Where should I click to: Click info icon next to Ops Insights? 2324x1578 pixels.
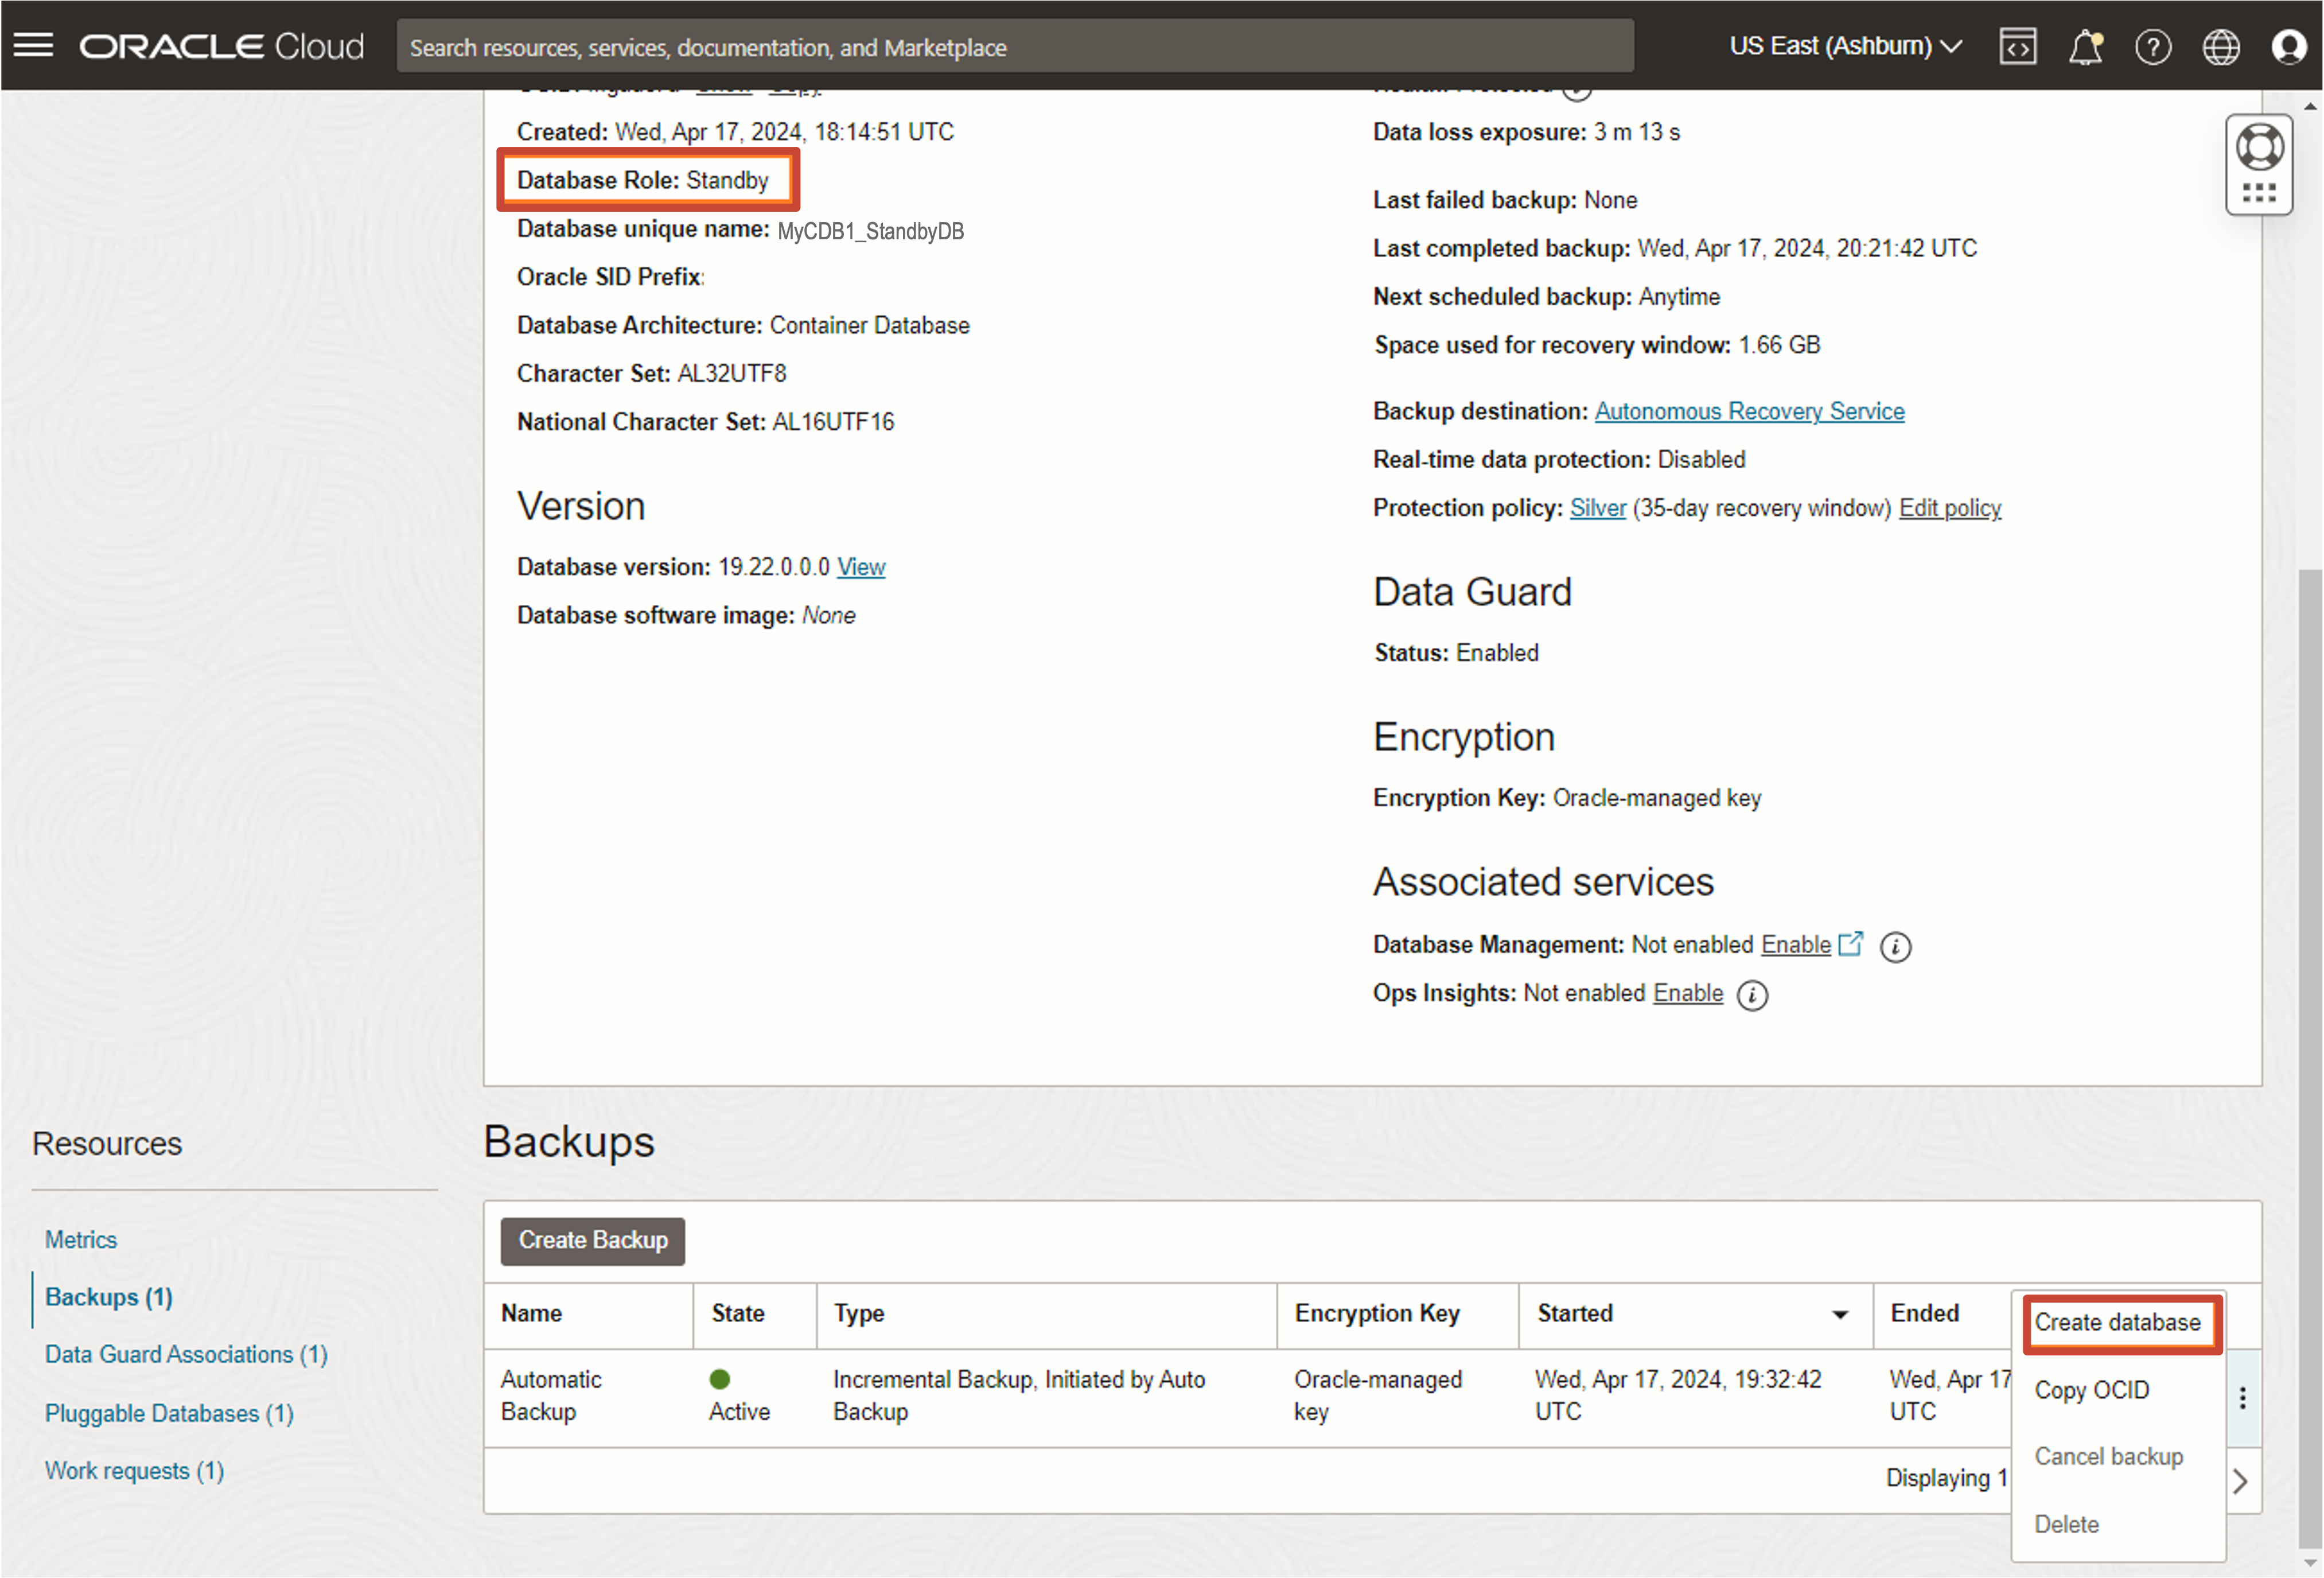(x=1752, y=995)
